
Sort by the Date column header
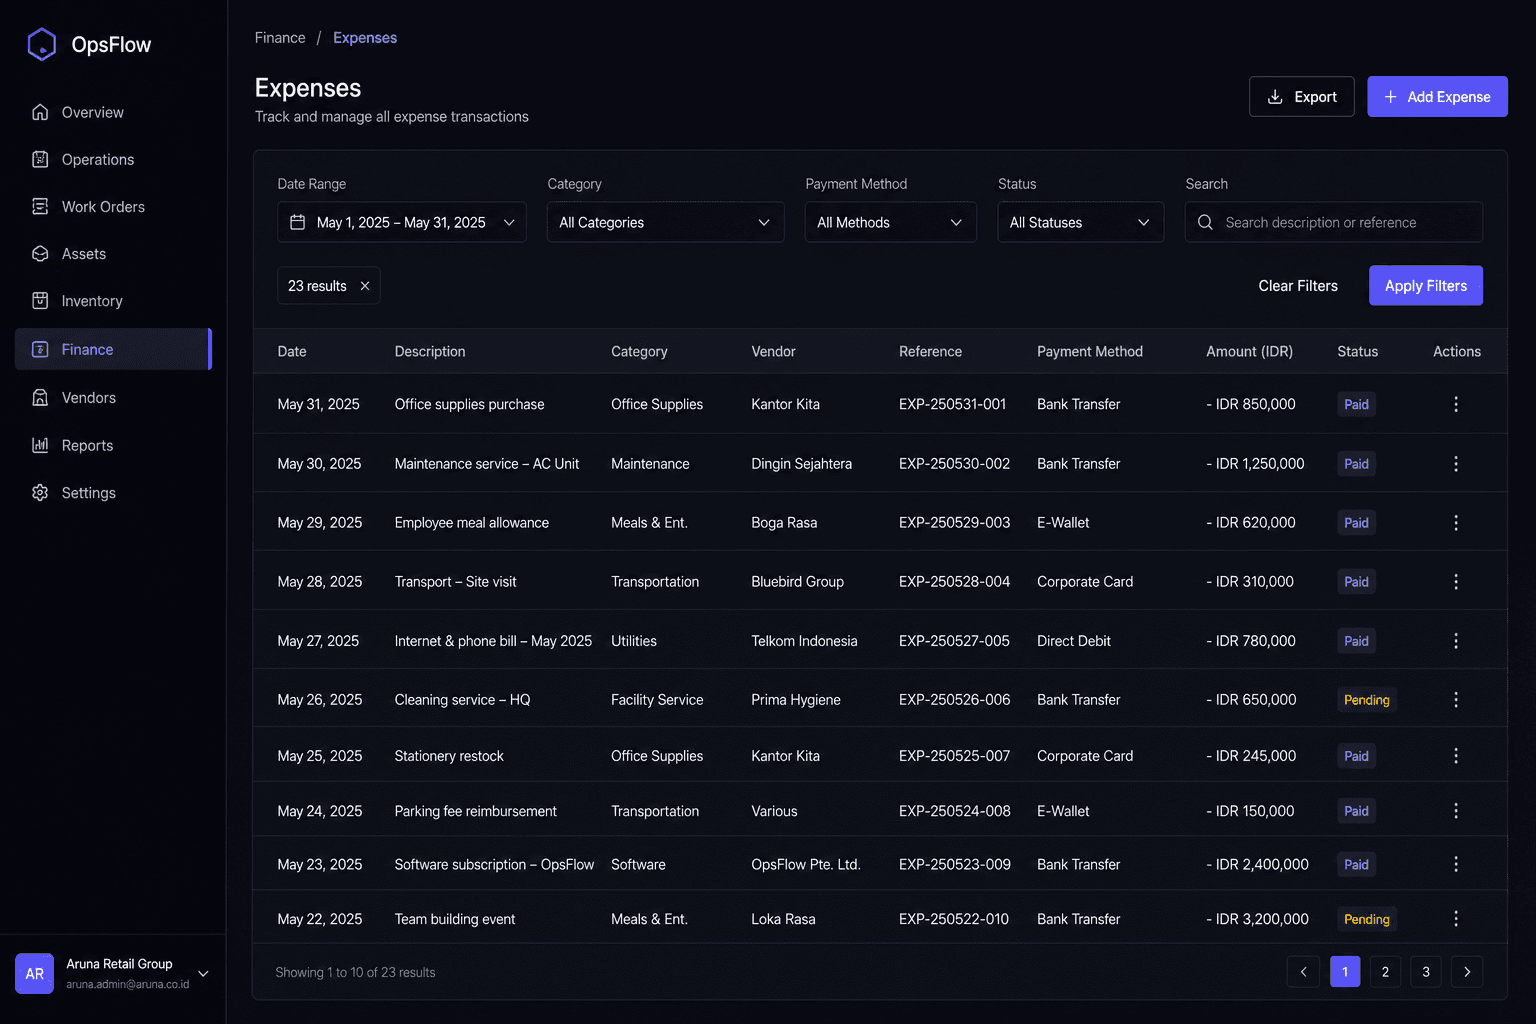[x=292, y=351]
